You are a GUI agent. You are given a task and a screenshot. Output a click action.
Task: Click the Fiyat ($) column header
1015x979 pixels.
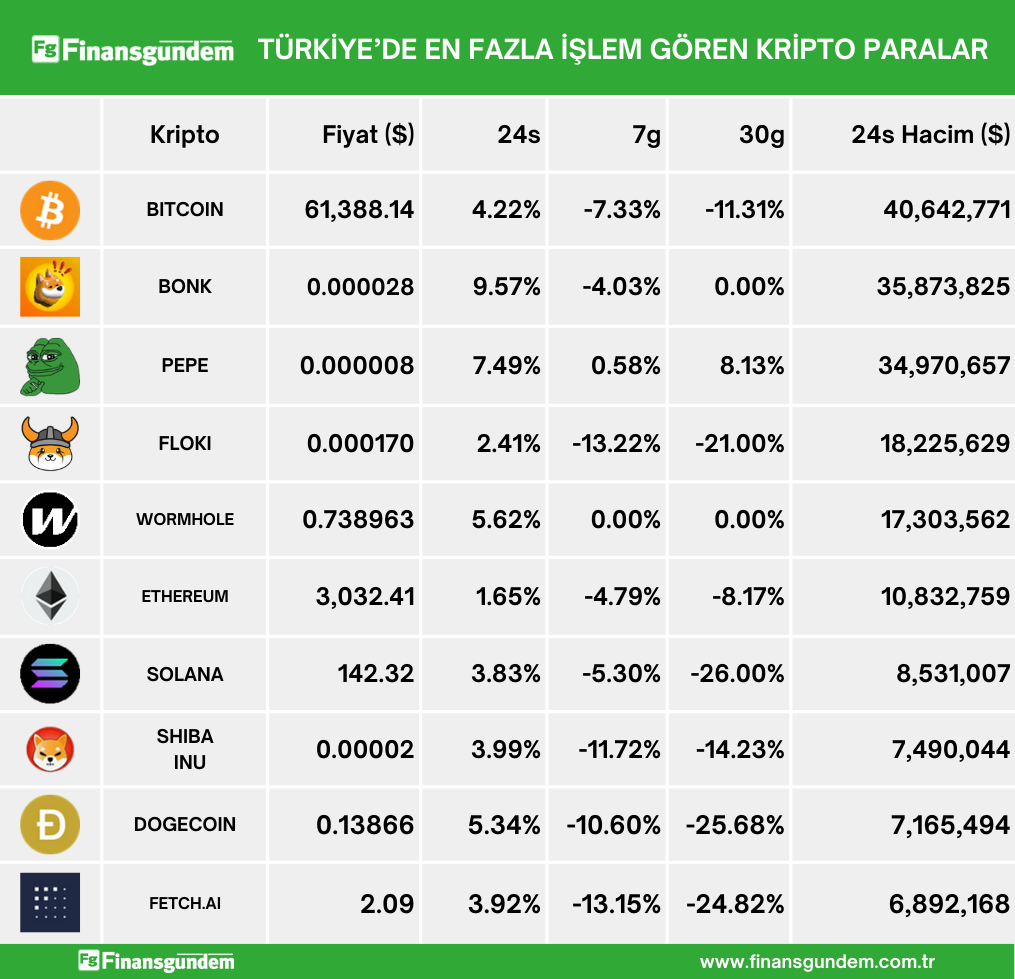pyautogui.click(x=368, y=135)
